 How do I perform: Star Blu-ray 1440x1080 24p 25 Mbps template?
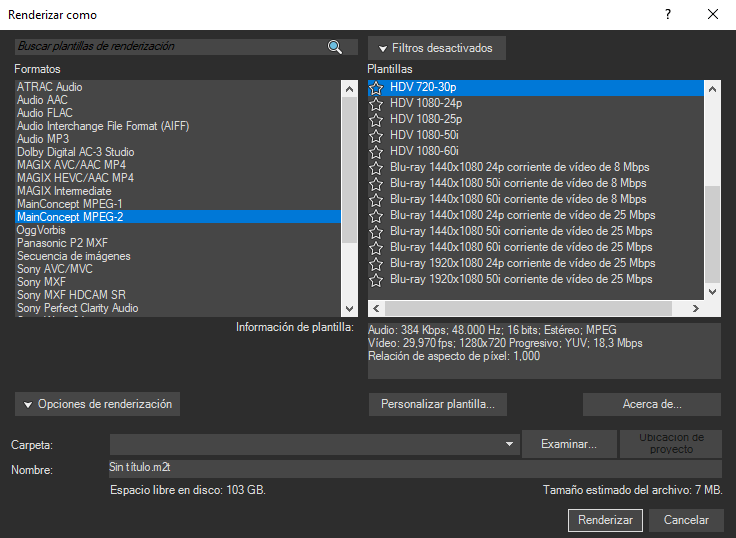376,215
